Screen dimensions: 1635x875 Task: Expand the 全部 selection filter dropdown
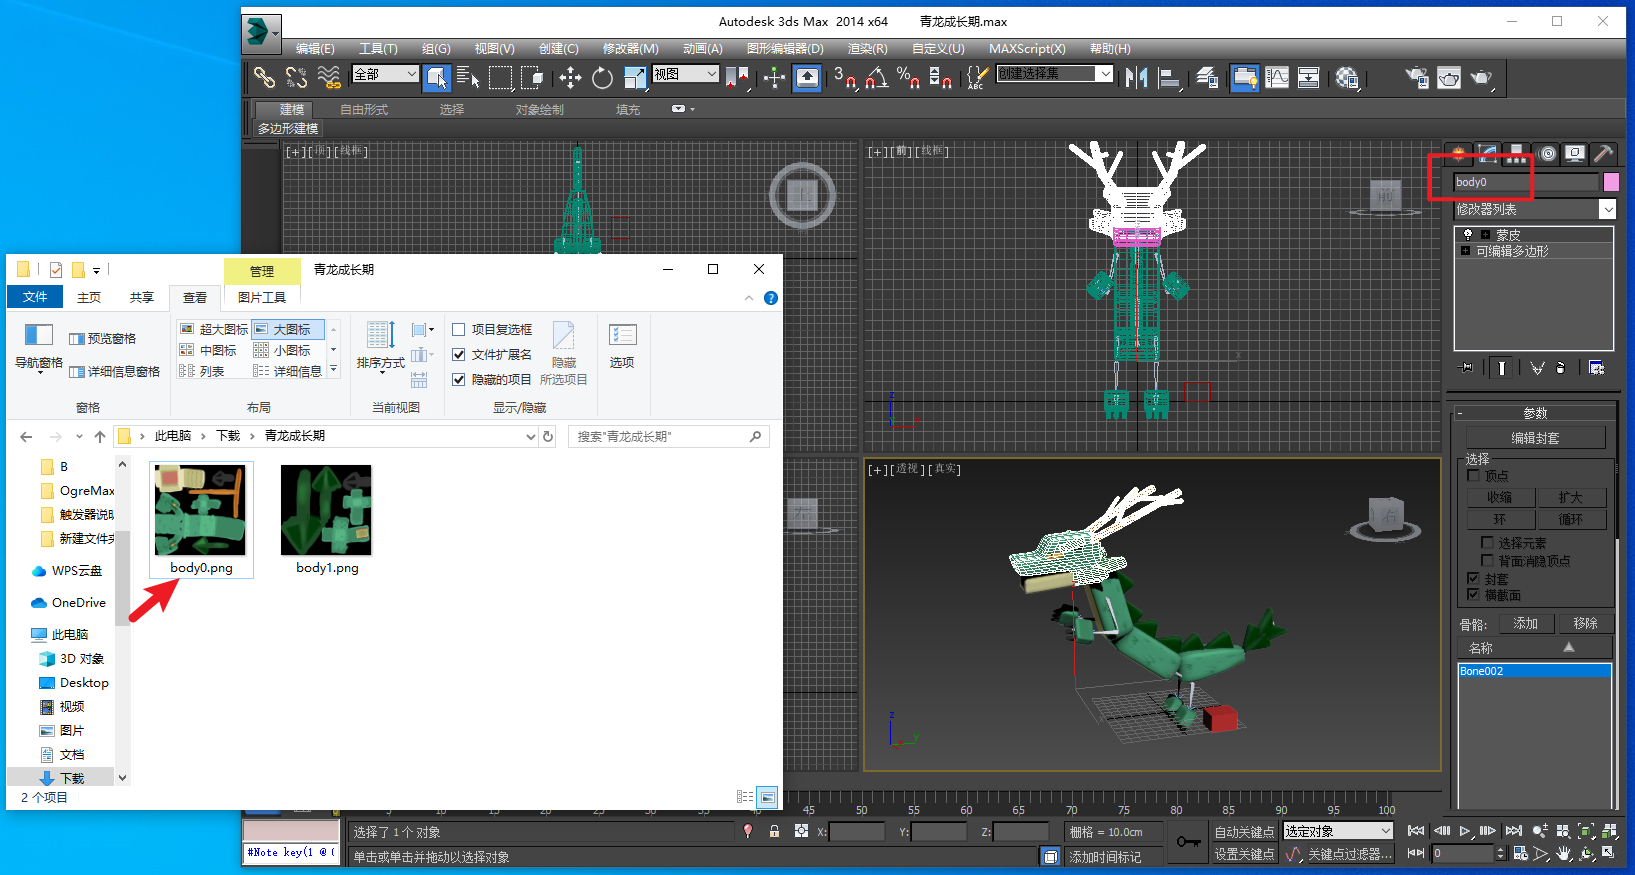(385, 74)
